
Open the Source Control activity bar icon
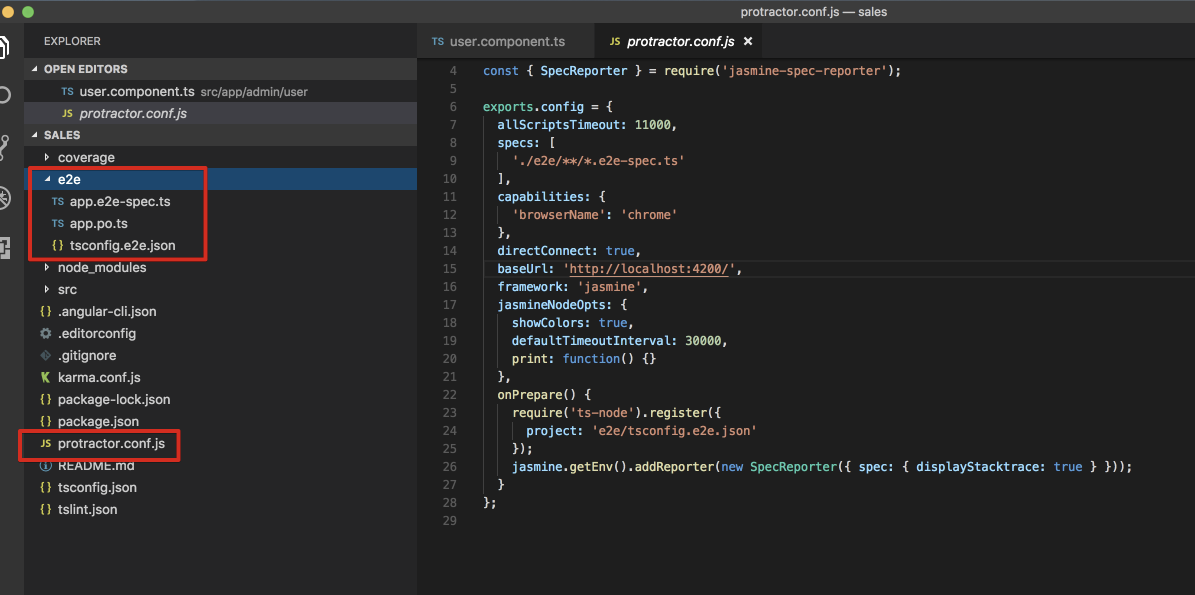pos(4,147)
